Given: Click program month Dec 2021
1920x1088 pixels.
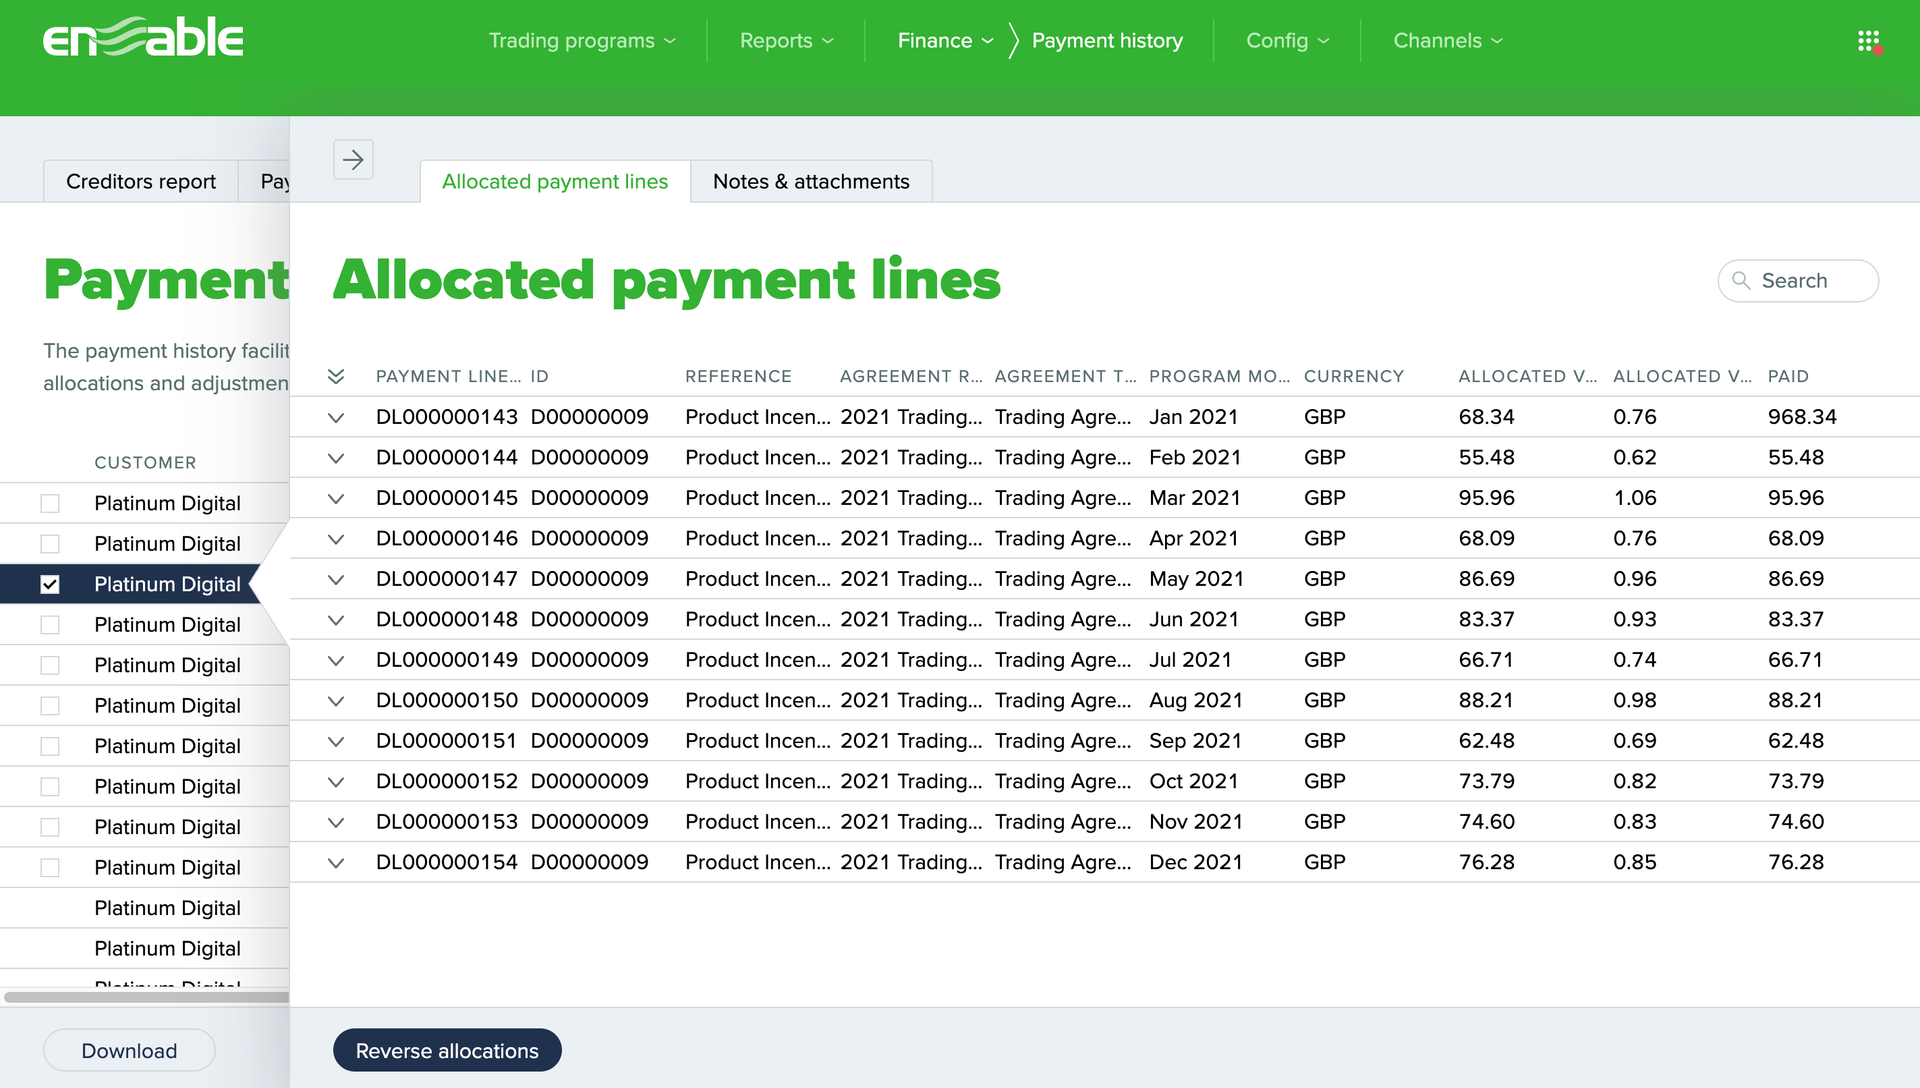Looking at the screenshot, I should [x=1196, y=862].
